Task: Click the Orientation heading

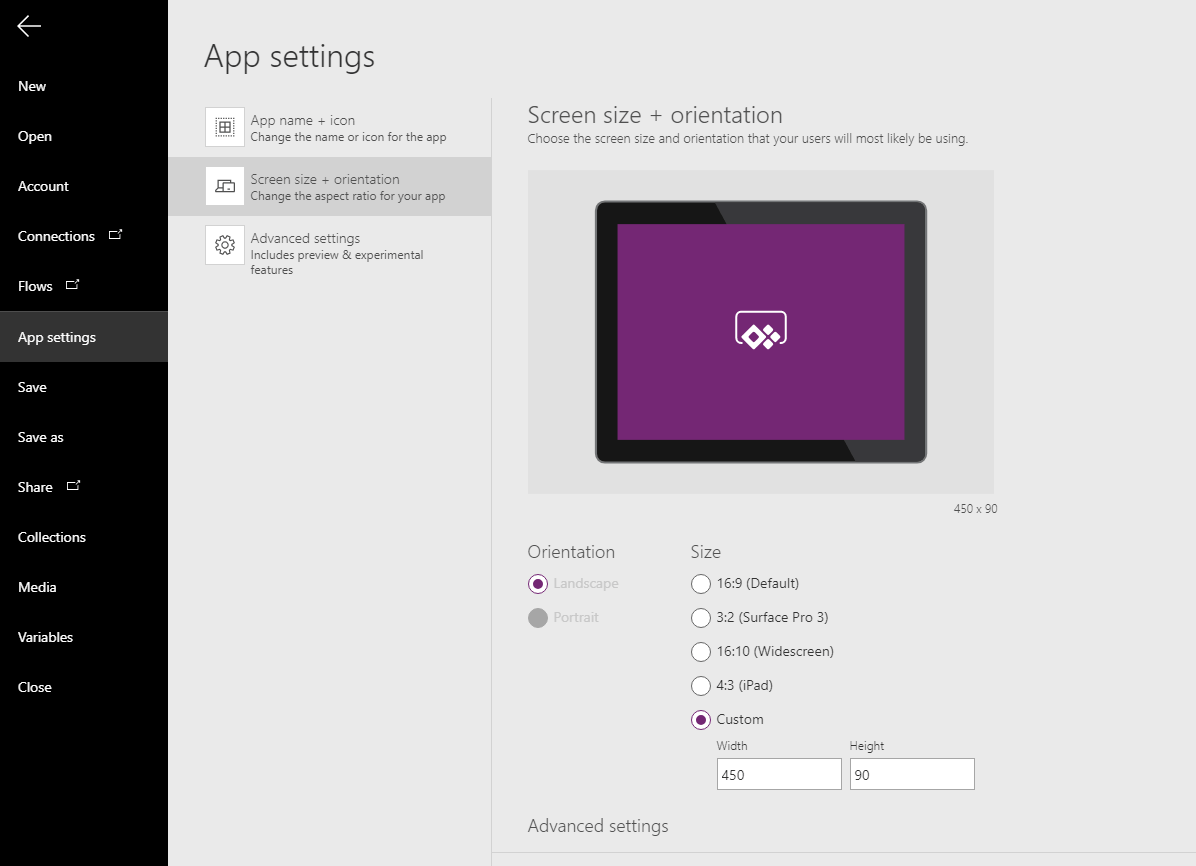Action: click(x=571, y=552)
